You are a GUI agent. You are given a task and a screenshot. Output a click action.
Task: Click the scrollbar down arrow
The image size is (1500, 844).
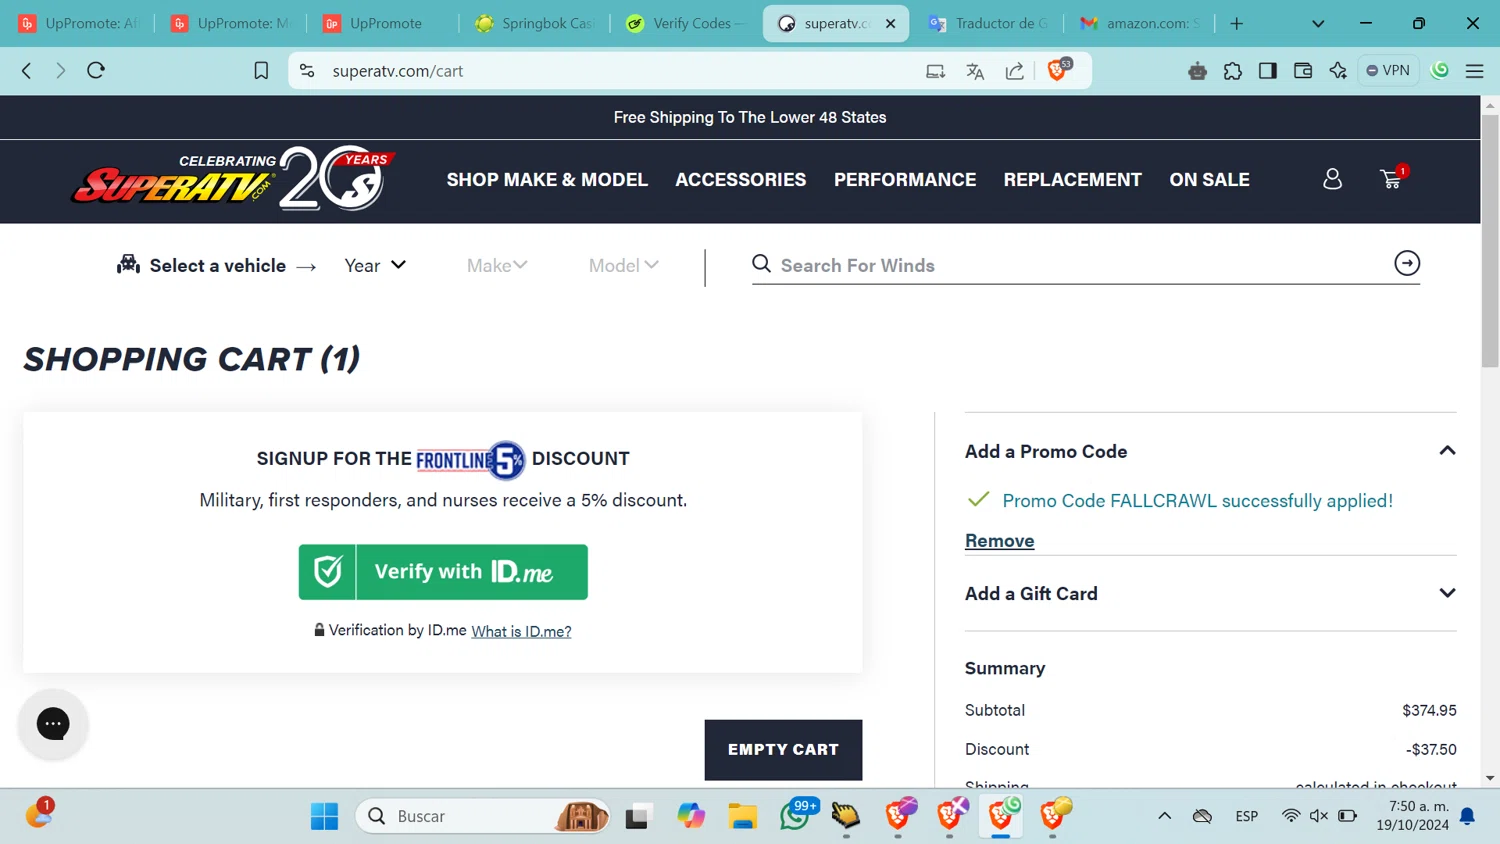(x=1490, y=778)
